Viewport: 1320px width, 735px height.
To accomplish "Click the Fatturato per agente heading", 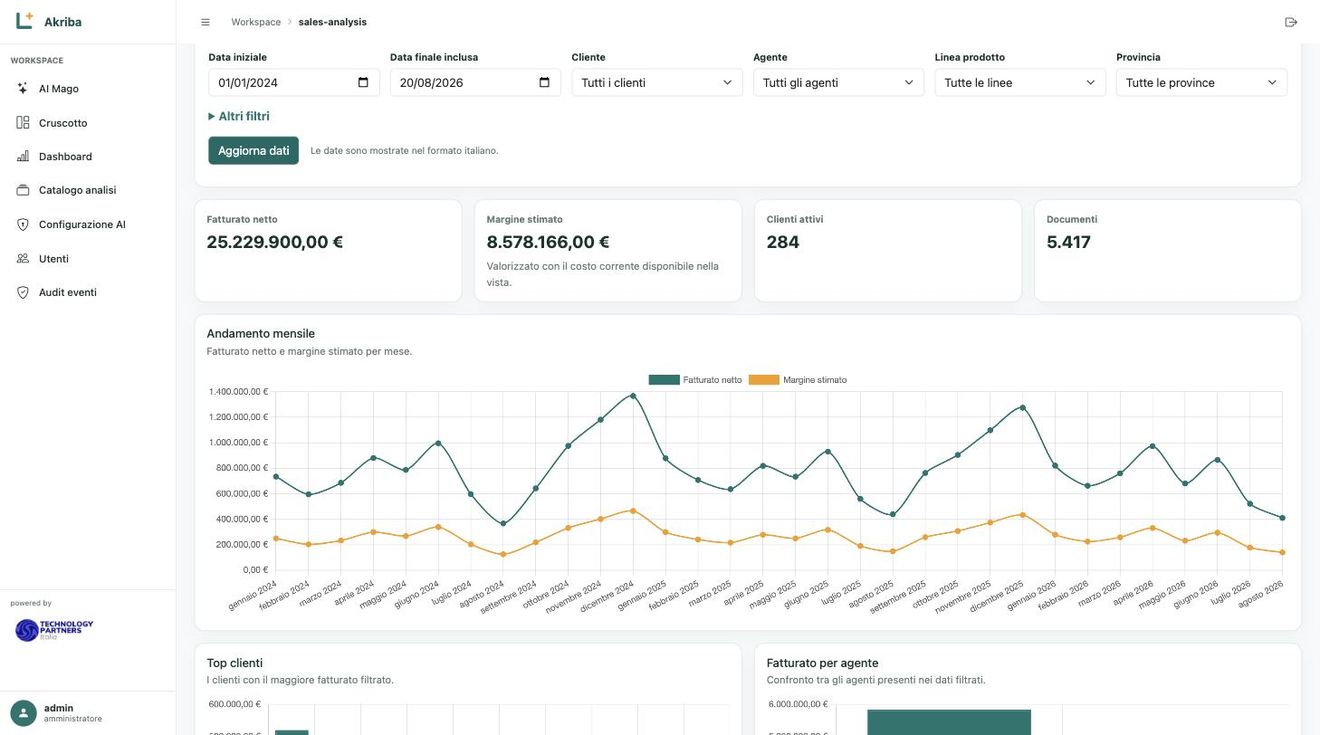I will [823, 663].
